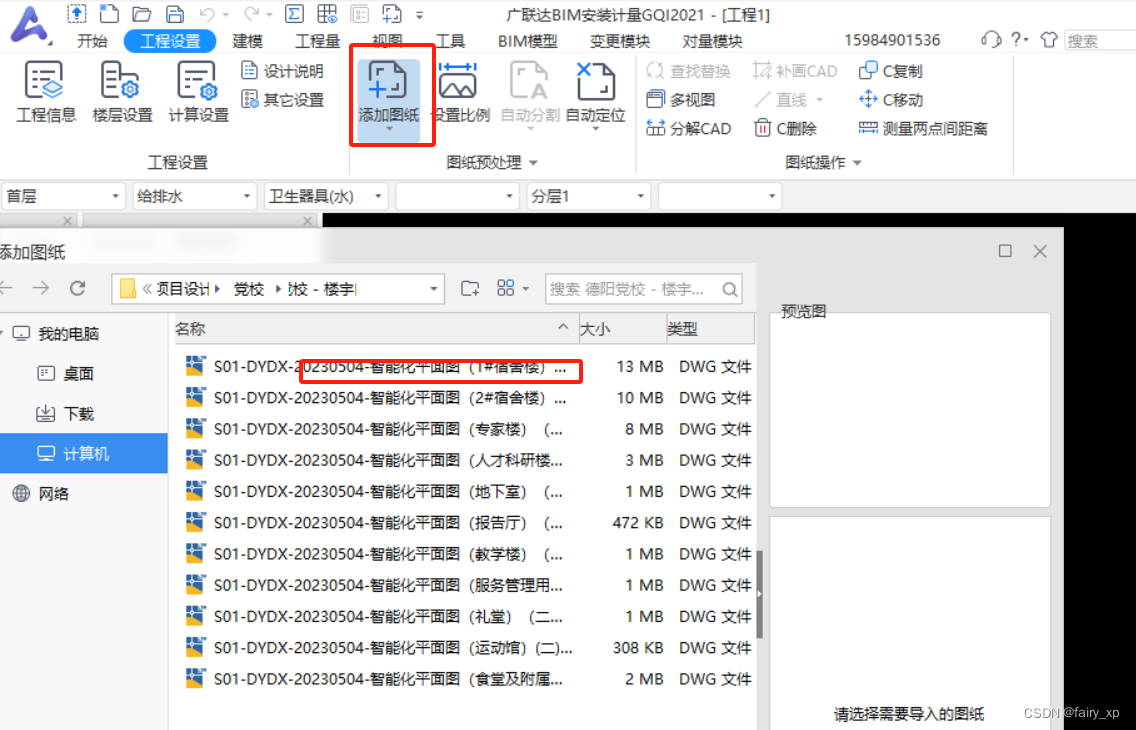Screen dimensions: 1136x730
Task: Open the 卫生器具(水) component dropdown
Action: (326, 196)
